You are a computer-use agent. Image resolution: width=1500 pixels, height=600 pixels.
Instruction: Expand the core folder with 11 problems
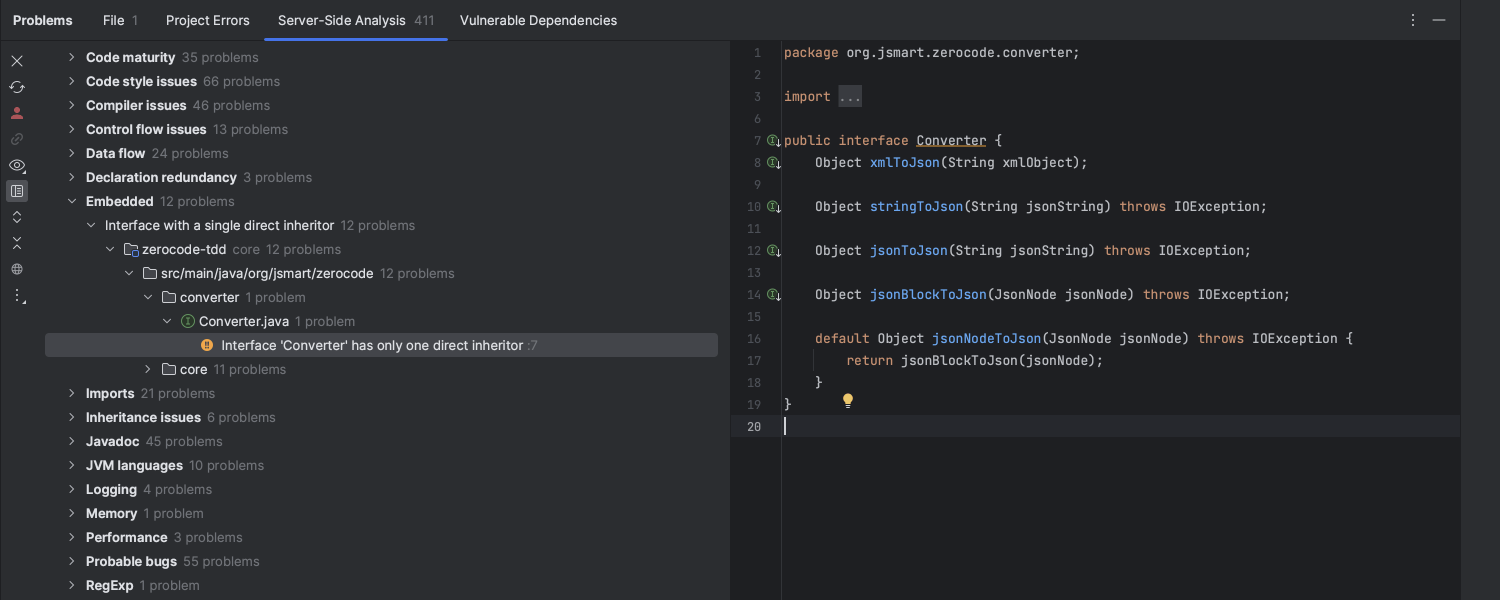point(148,370)
